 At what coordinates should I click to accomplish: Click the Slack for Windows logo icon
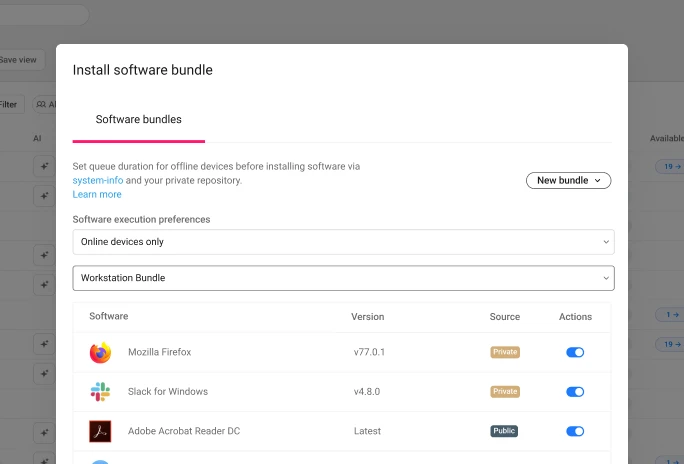(x=100, y=392)
